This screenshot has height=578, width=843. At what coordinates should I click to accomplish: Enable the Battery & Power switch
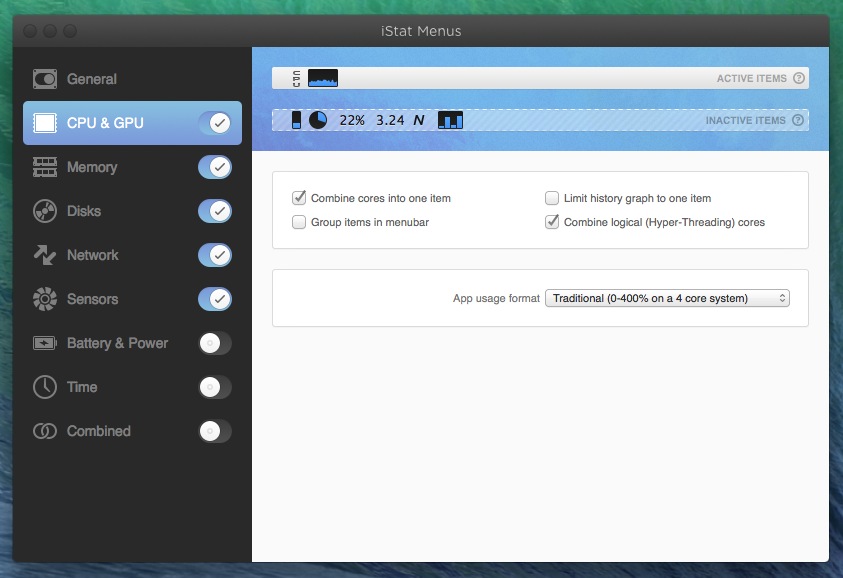pyautogui.click(x=215, y=343)
